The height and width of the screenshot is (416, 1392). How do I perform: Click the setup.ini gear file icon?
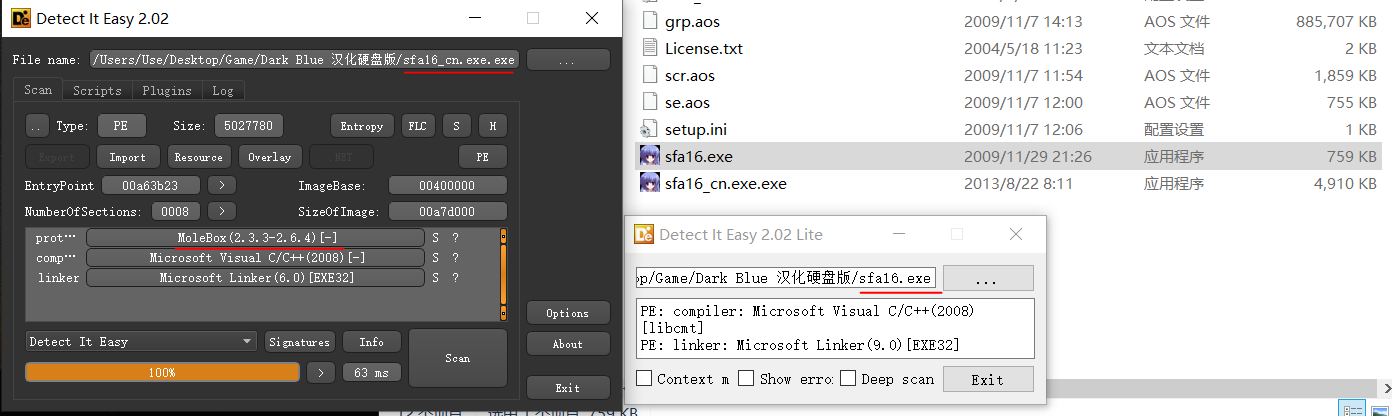(x=650, y=129)
